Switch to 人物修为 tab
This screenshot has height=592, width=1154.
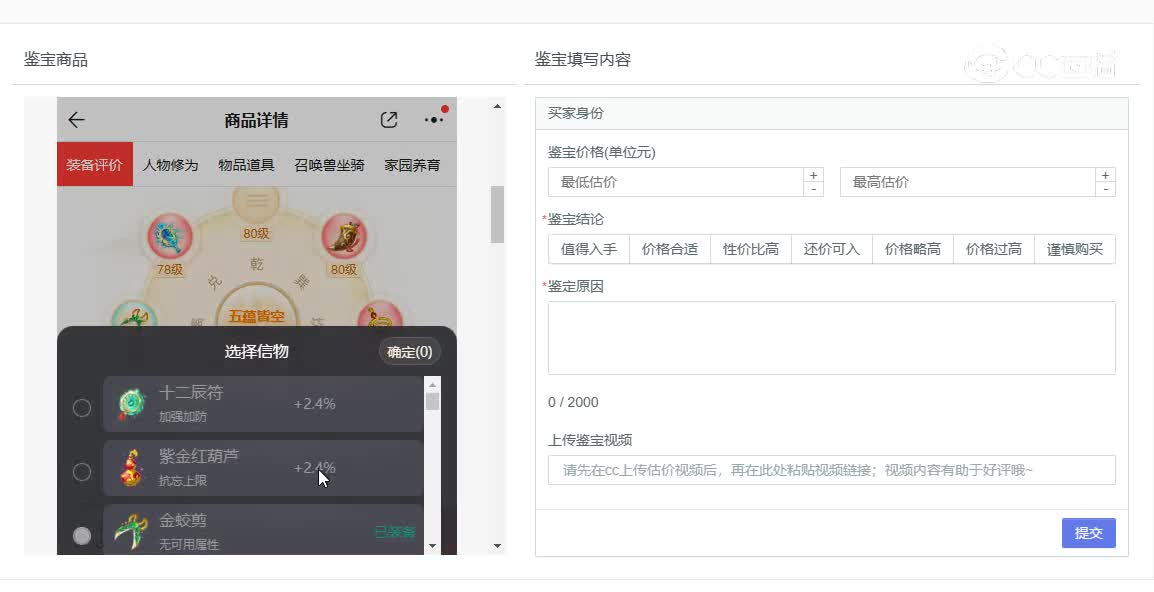click(170, 165)
